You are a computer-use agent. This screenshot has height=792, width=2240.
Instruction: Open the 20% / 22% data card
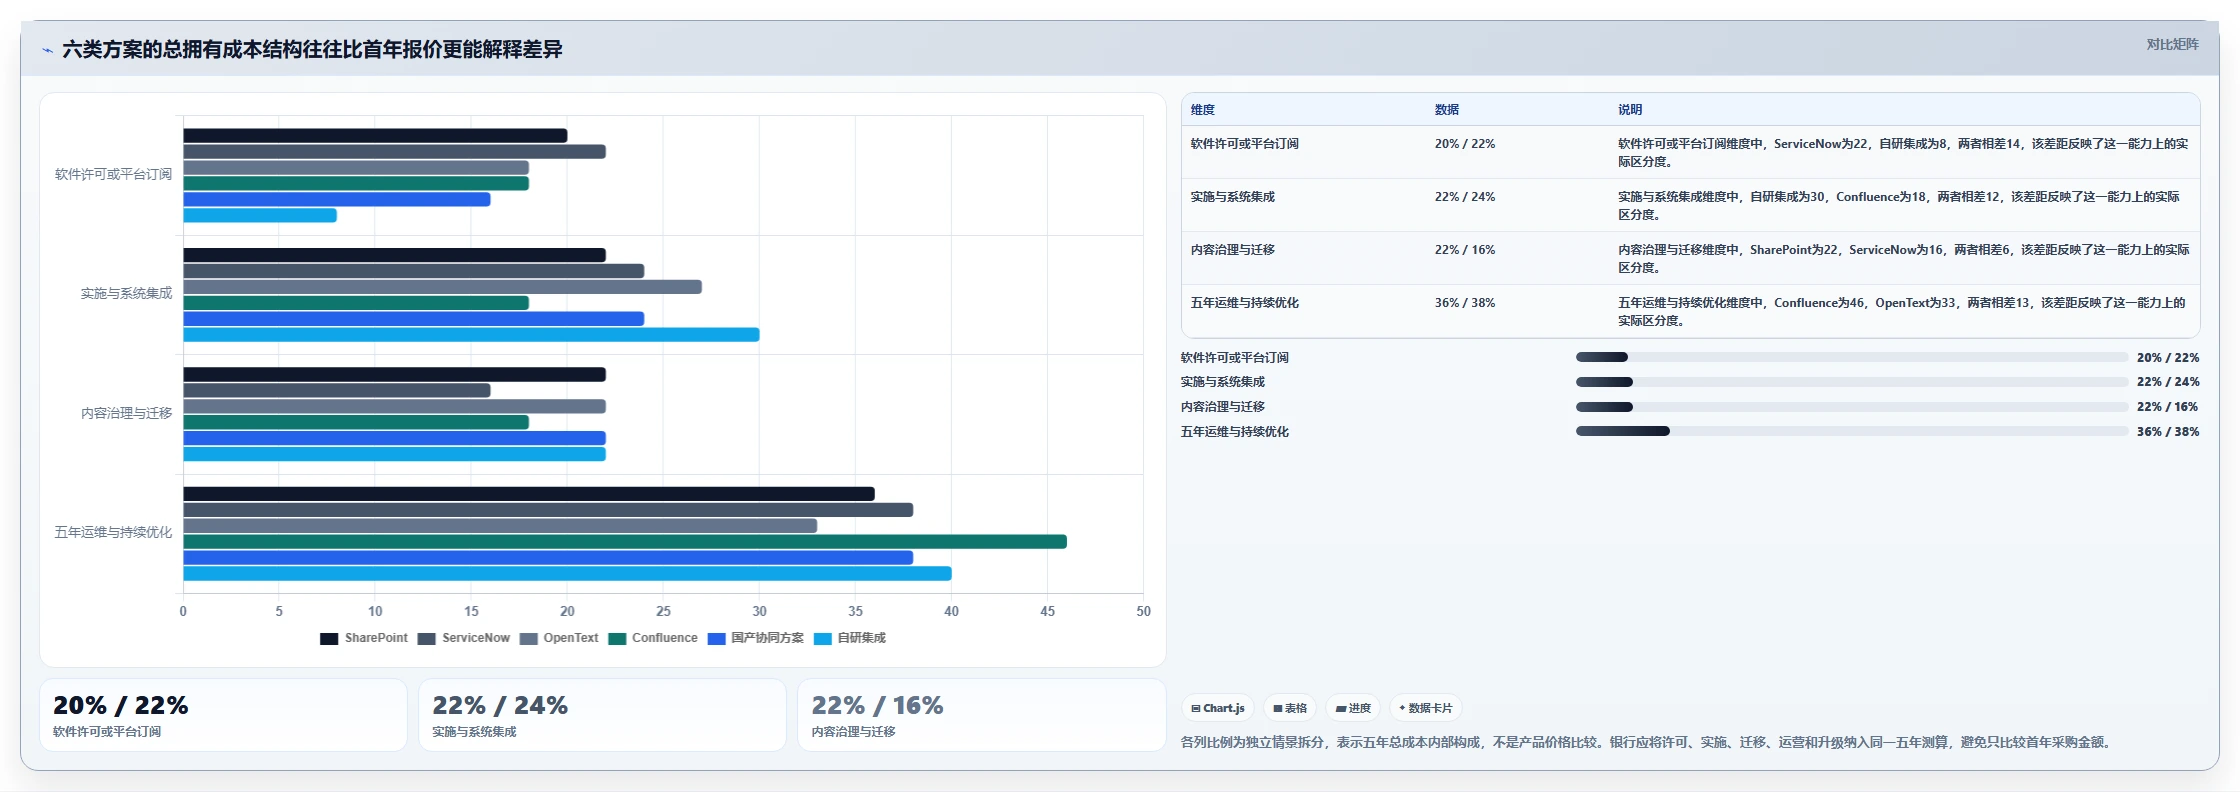223,715
